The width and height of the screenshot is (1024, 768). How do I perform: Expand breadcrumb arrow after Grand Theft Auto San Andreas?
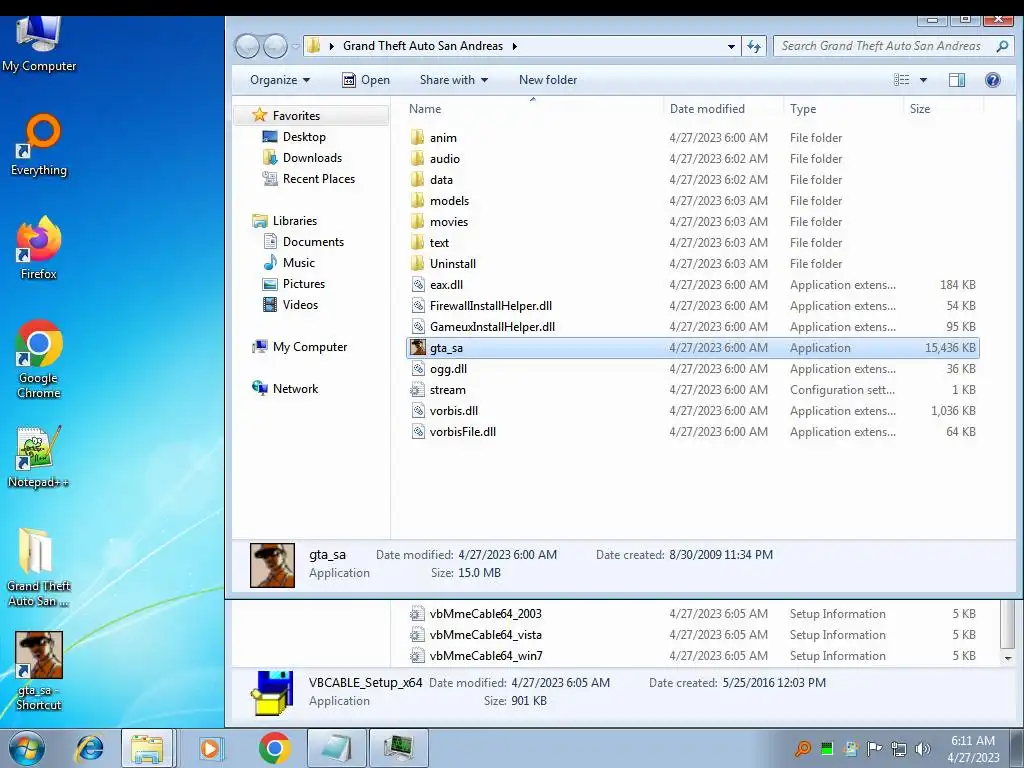[515, 46]
